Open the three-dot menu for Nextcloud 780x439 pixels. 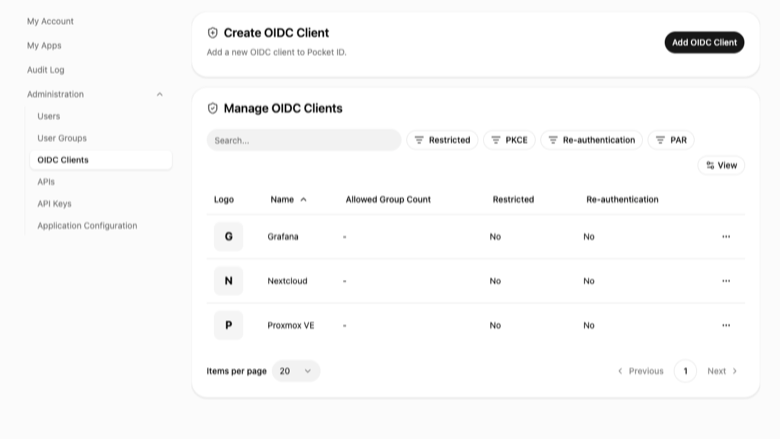tap(726, 281)
